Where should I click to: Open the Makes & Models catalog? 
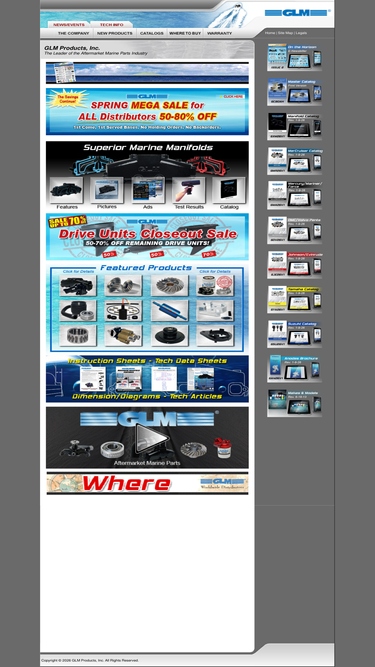click(294, 403)
